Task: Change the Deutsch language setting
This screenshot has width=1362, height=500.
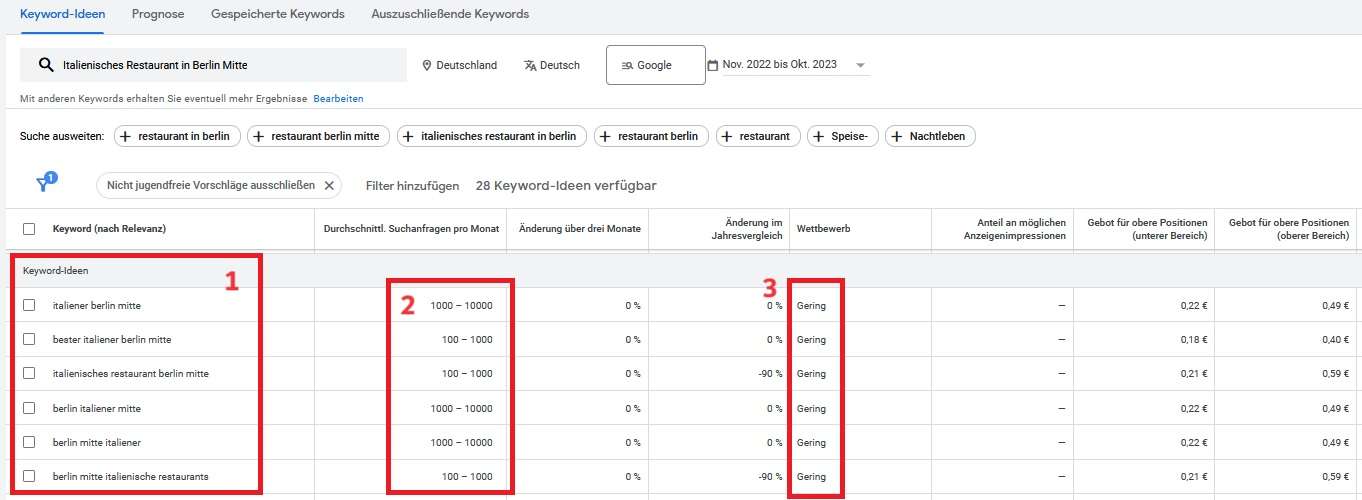Action: 551,65
